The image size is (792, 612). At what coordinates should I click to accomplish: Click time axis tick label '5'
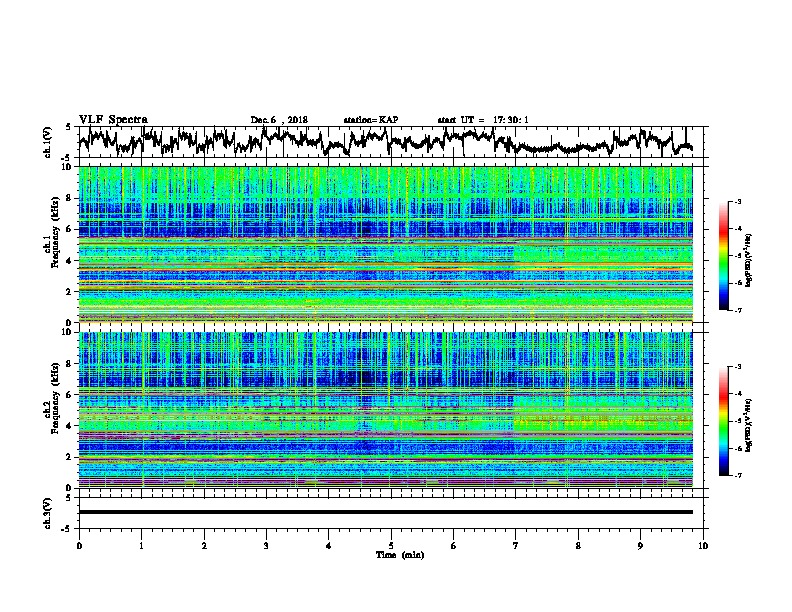[x=391, y=546]
